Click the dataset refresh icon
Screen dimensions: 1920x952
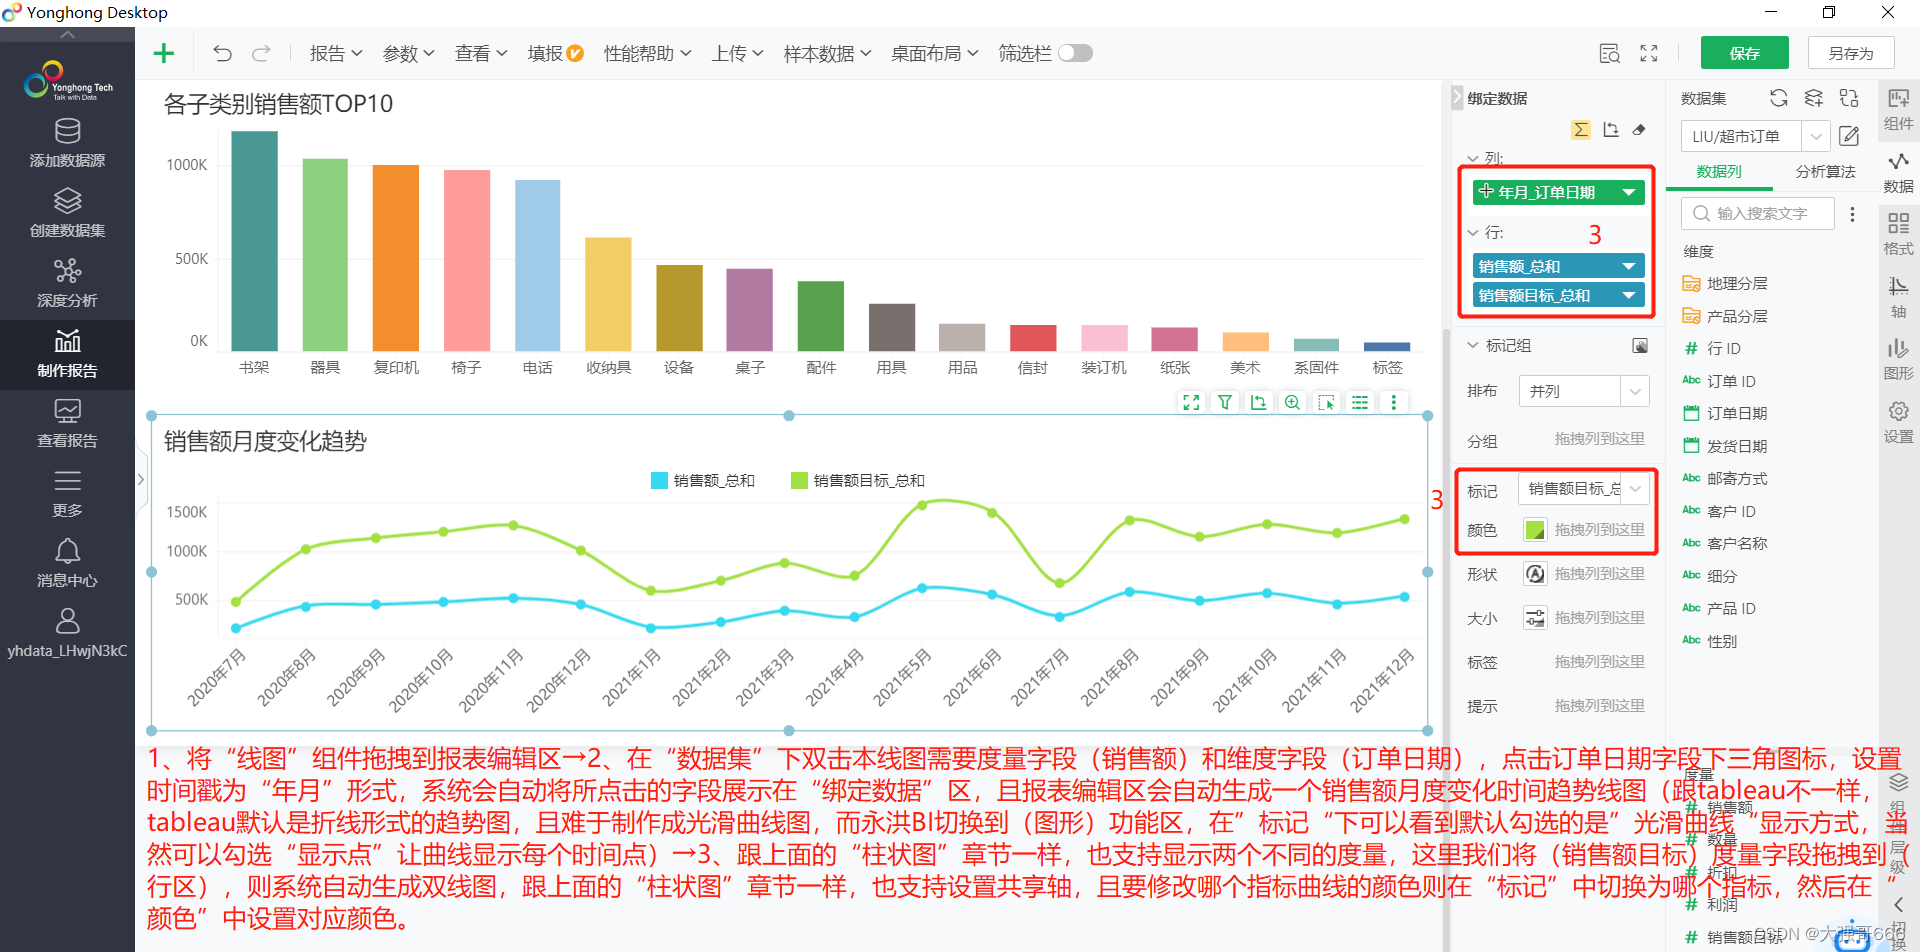(1778, 98)
